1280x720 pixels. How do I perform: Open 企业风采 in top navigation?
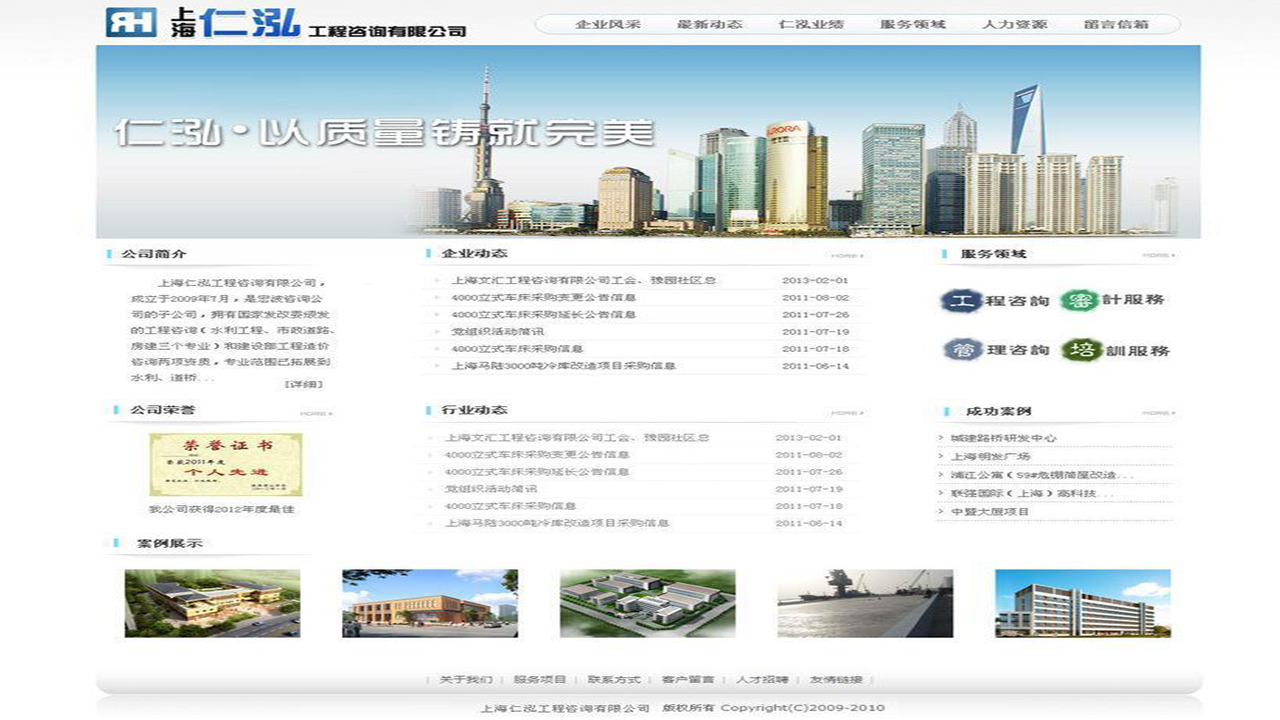pos(608,24)
